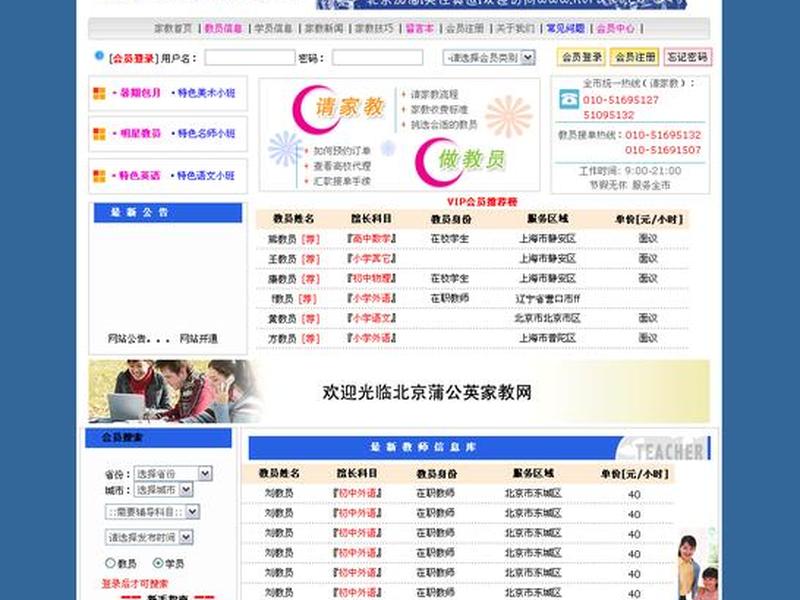This screenshot has width=800, height=600.
Task: Click the TEACHER graphic on the 最新教师信息库 header
Action: (x=662, y=449)
